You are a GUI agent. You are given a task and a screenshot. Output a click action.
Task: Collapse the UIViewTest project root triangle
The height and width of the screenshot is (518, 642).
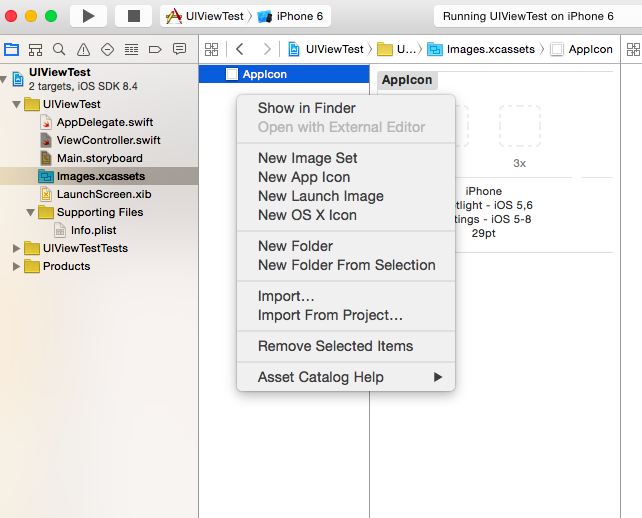point(4,79)
